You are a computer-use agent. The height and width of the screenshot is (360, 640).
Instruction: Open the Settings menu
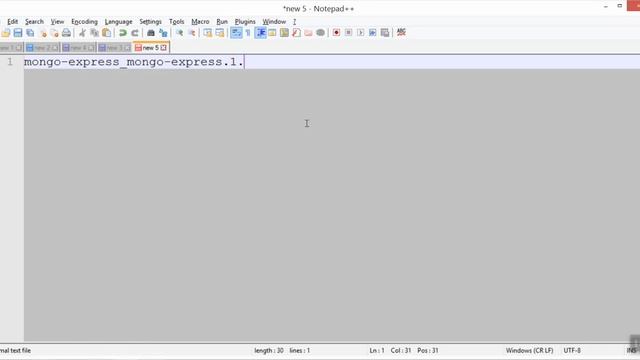click(x=150, y=22)
